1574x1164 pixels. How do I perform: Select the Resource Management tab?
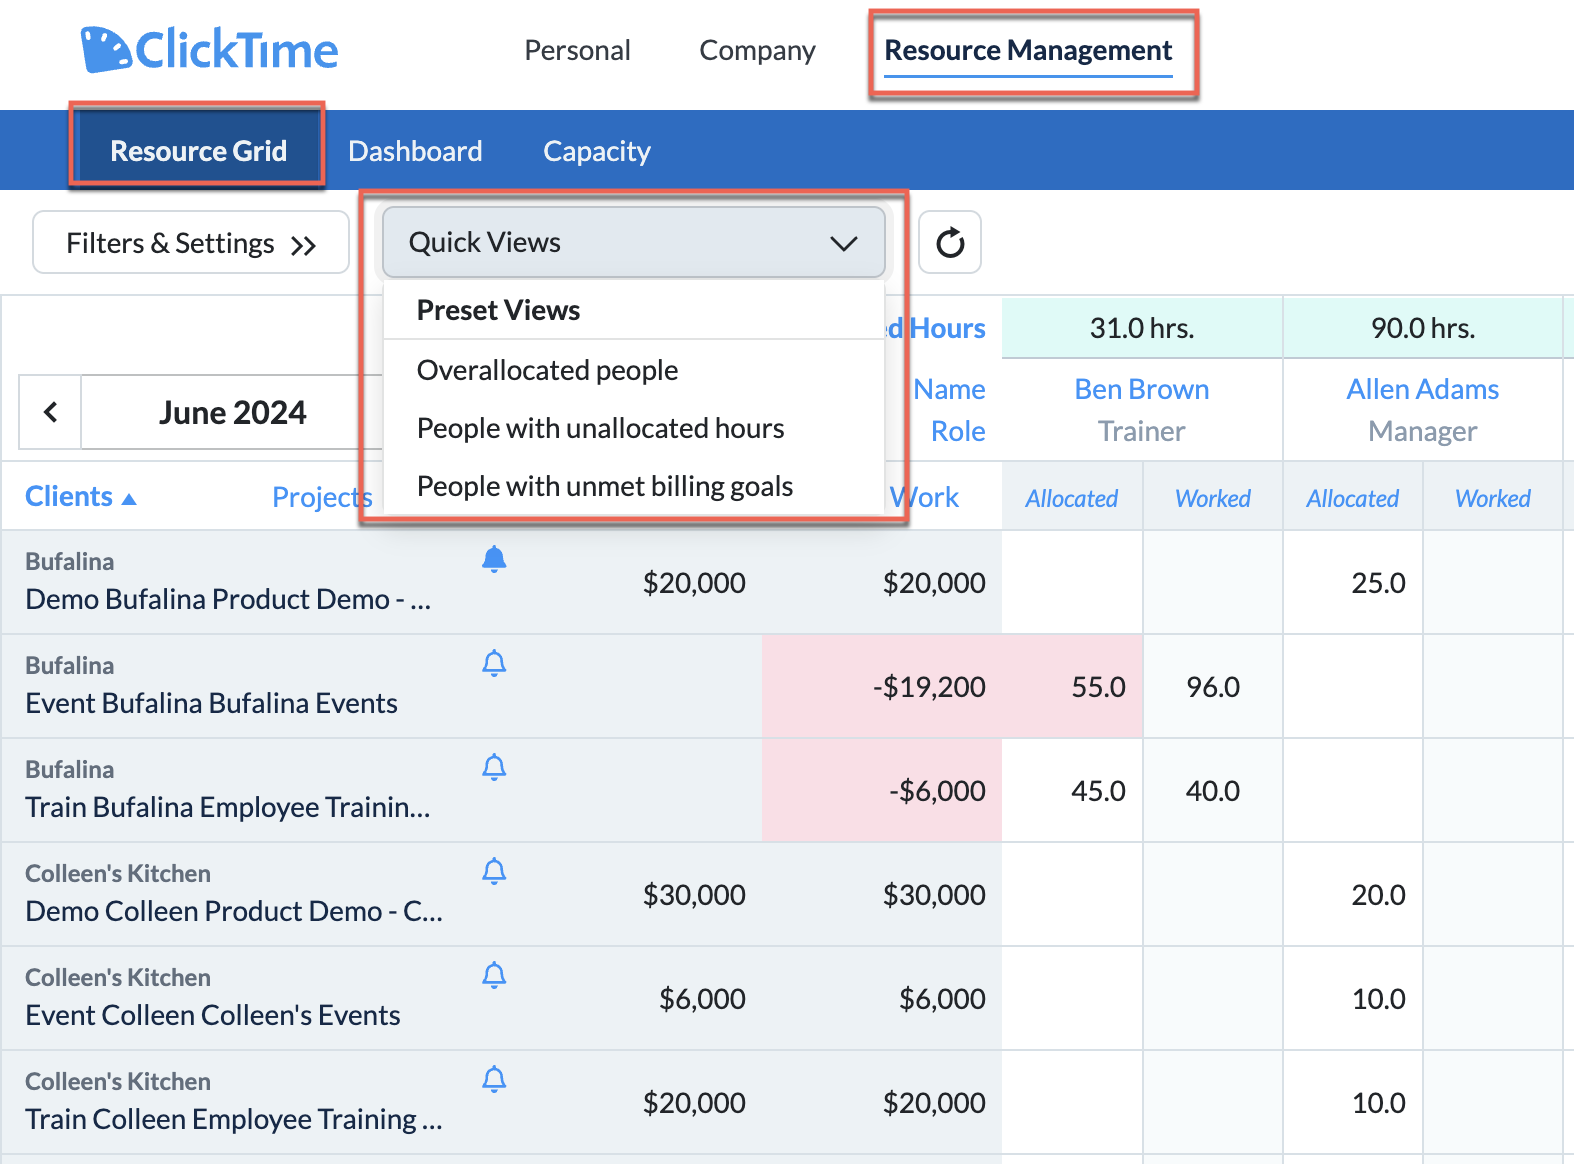click(1028, 50)
